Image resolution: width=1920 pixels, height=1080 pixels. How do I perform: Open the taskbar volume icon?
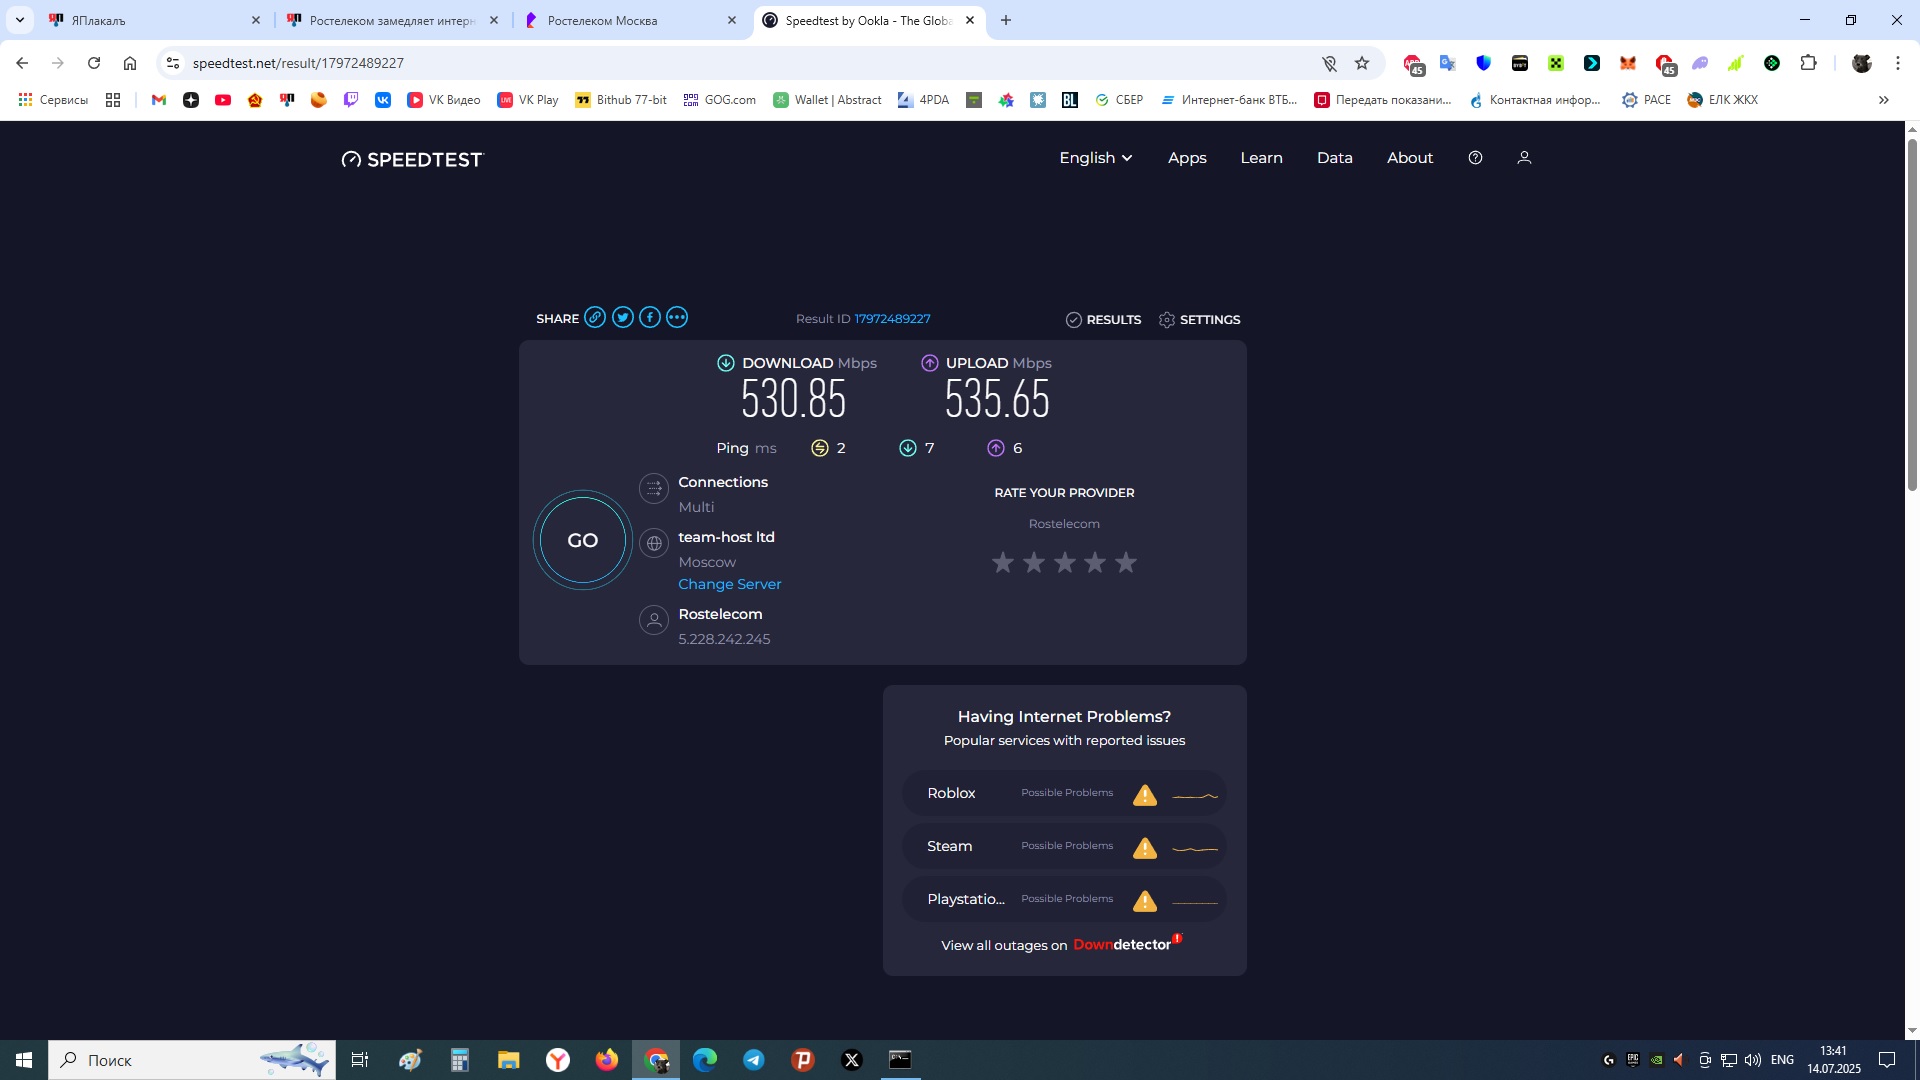click(1753, 1060)
